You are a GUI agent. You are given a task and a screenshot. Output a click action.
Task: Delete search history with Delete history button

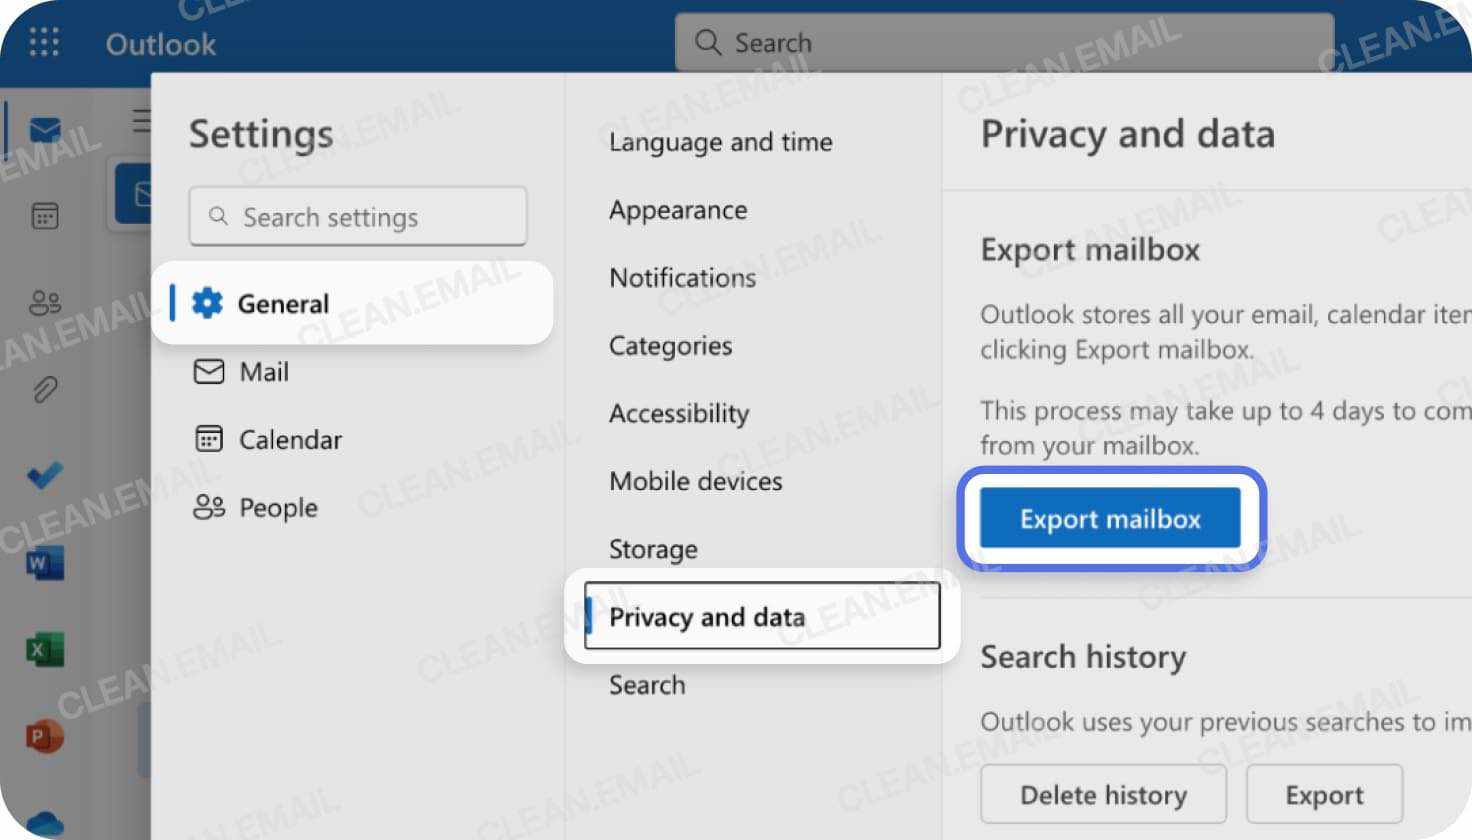click(1103, 794)
